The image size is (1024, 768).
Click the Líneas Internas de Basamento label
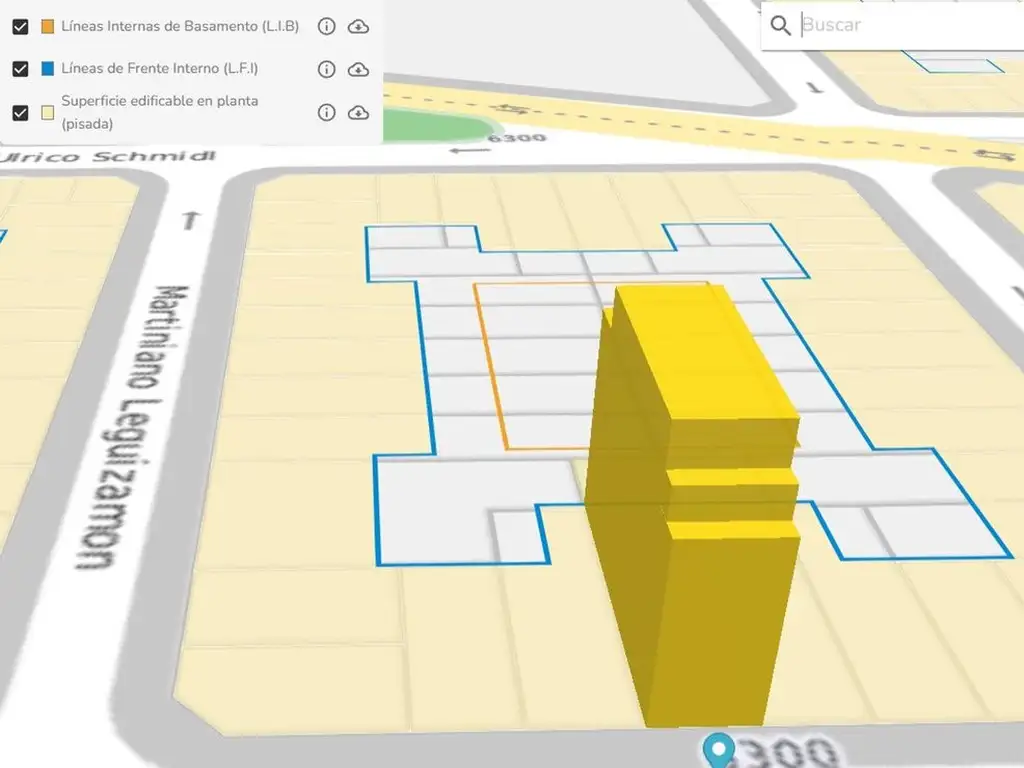180,27
